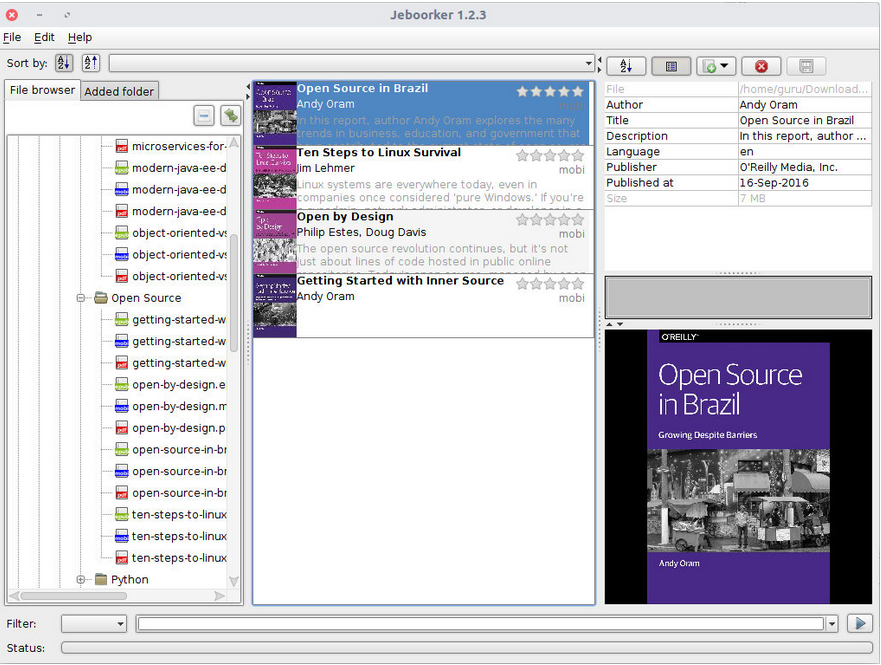Click the PDF icon of ten-steps-to-linux file
881x665 pixels.
tap(121, 558)
